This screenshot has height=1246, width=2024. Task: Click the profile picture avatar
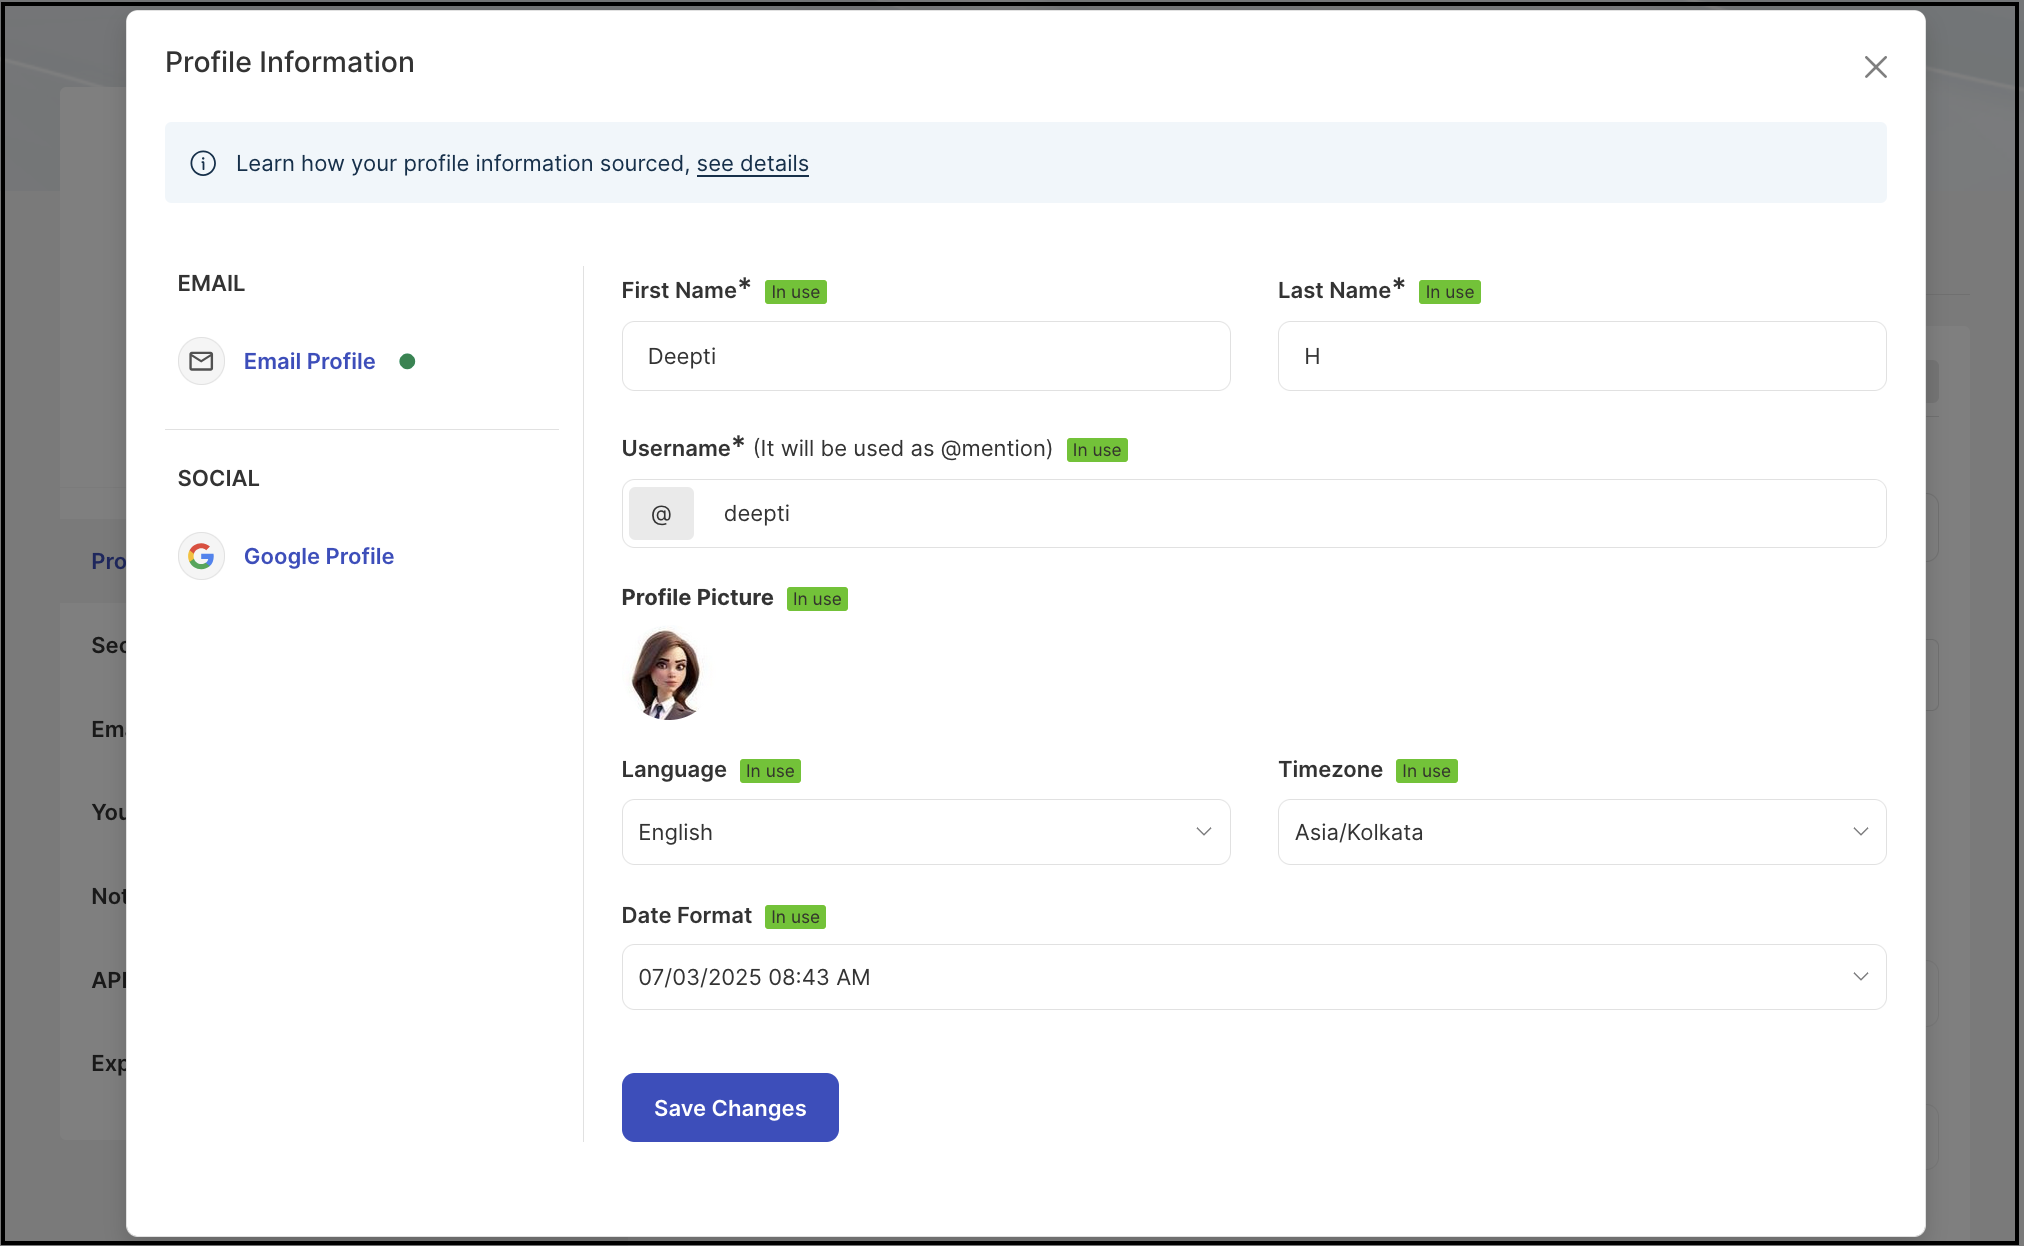665,674
